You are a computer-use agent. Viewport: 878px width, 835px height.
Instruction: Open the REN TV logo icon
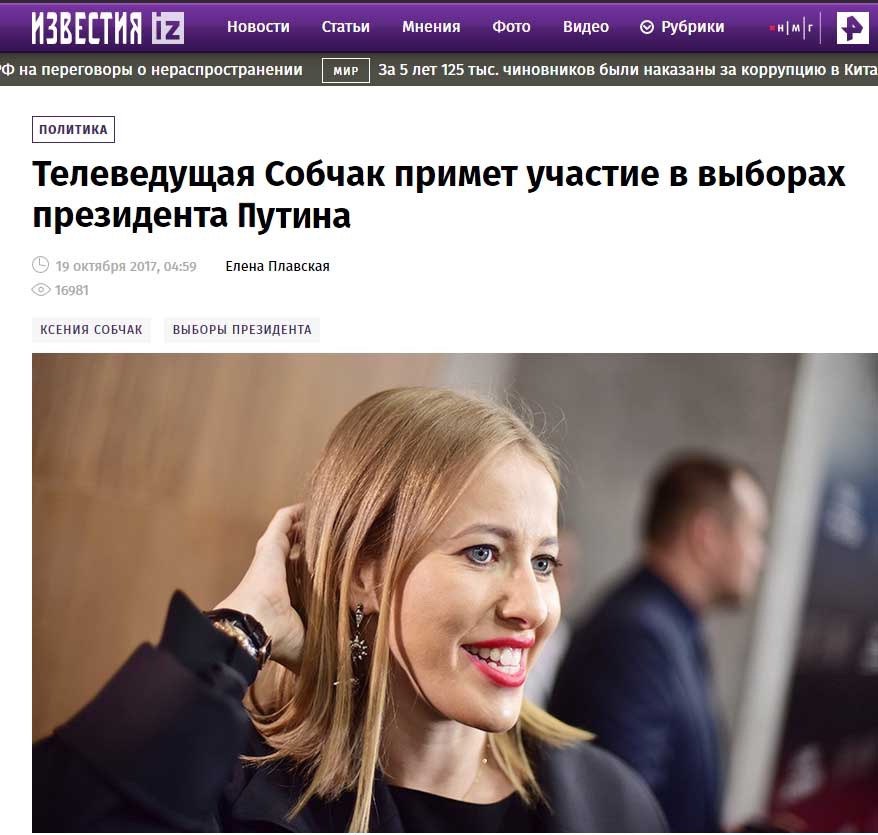pyautogui.click(x=852, y=27)
